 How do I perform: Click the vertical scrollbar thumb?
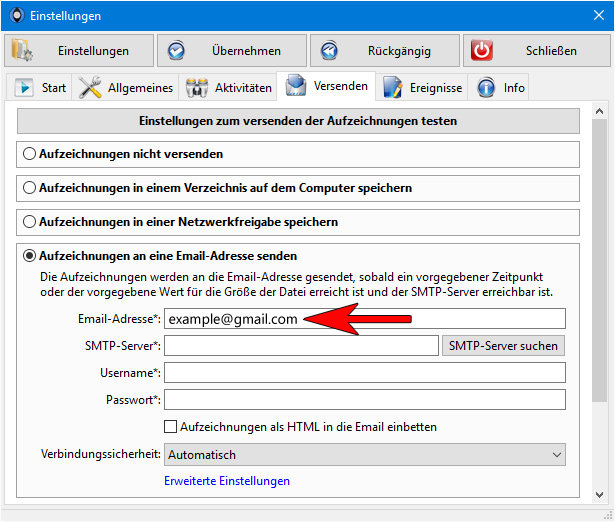click(599, 260)
